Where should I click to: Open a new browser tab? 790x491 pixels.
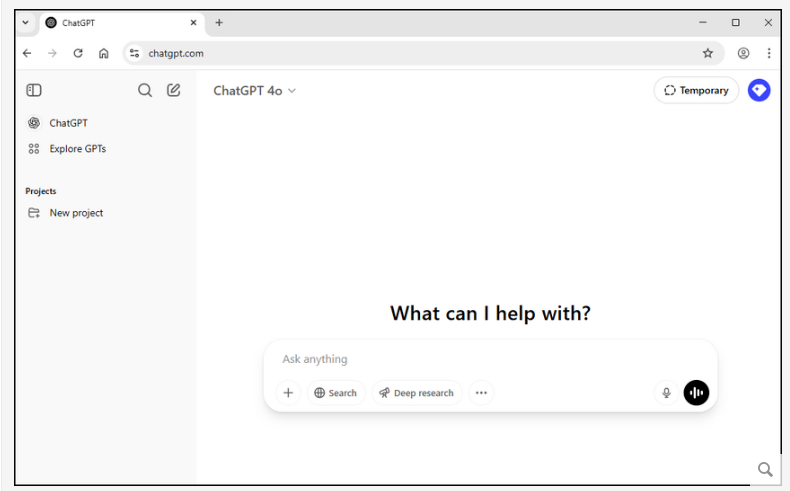(219, 23)
